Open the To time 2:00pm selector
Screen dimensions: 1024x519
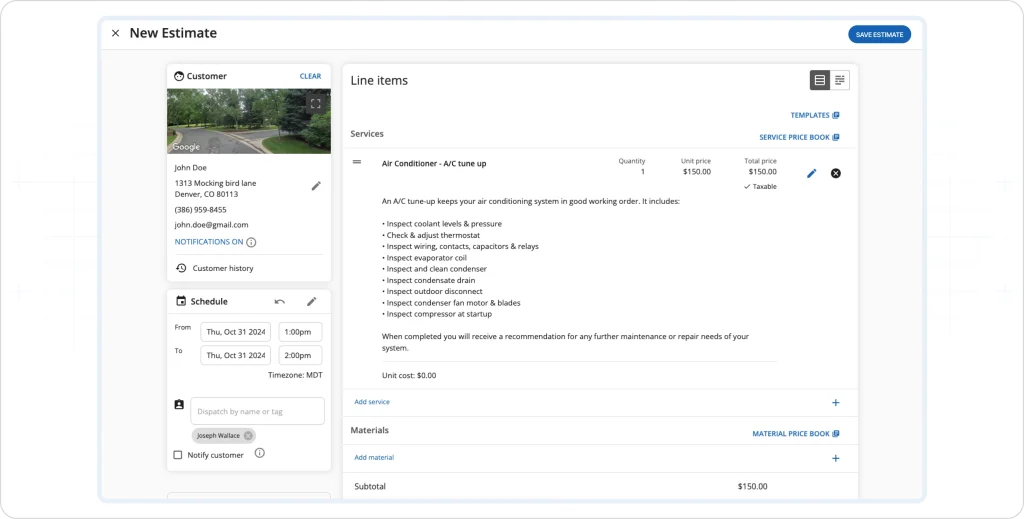click(300, 355)
